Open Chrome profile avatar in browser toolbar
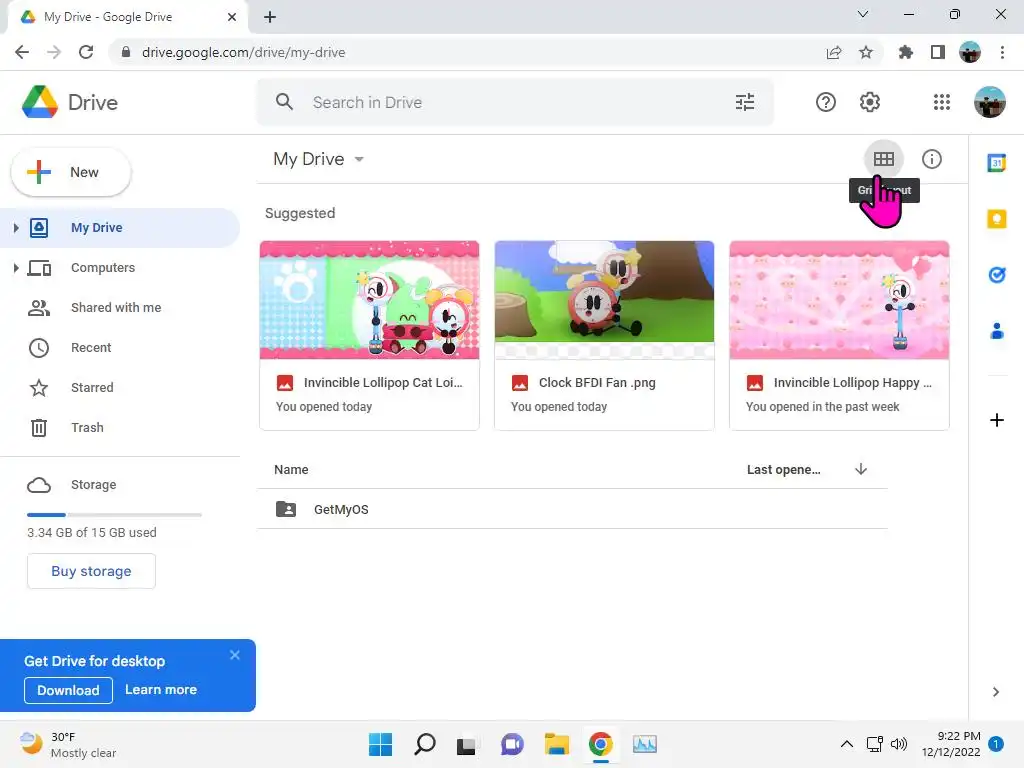The height and width of the screenshot is (768, 1024). (x=970, y=52)
